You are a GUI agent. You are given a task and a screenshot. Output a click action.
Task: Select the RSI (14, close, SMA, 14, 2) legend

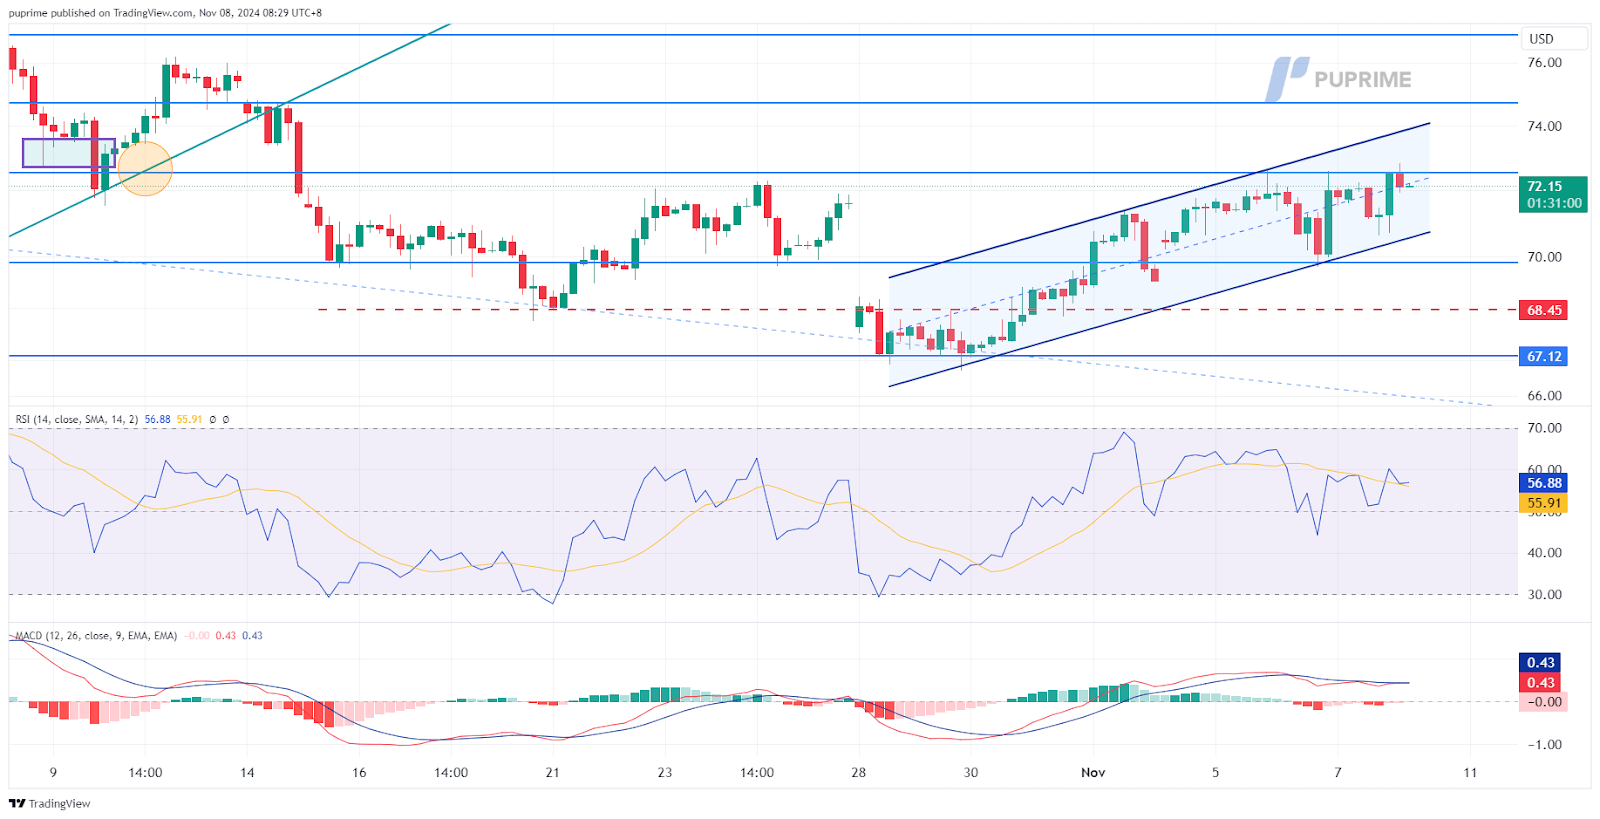tap(77, 420)
